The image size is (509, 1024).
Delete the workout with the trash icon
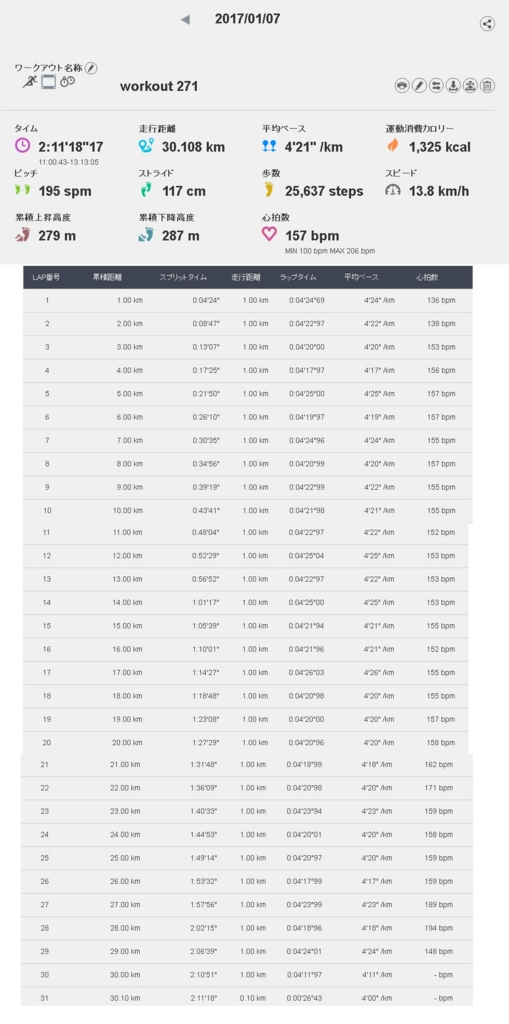tap(487, 86)
